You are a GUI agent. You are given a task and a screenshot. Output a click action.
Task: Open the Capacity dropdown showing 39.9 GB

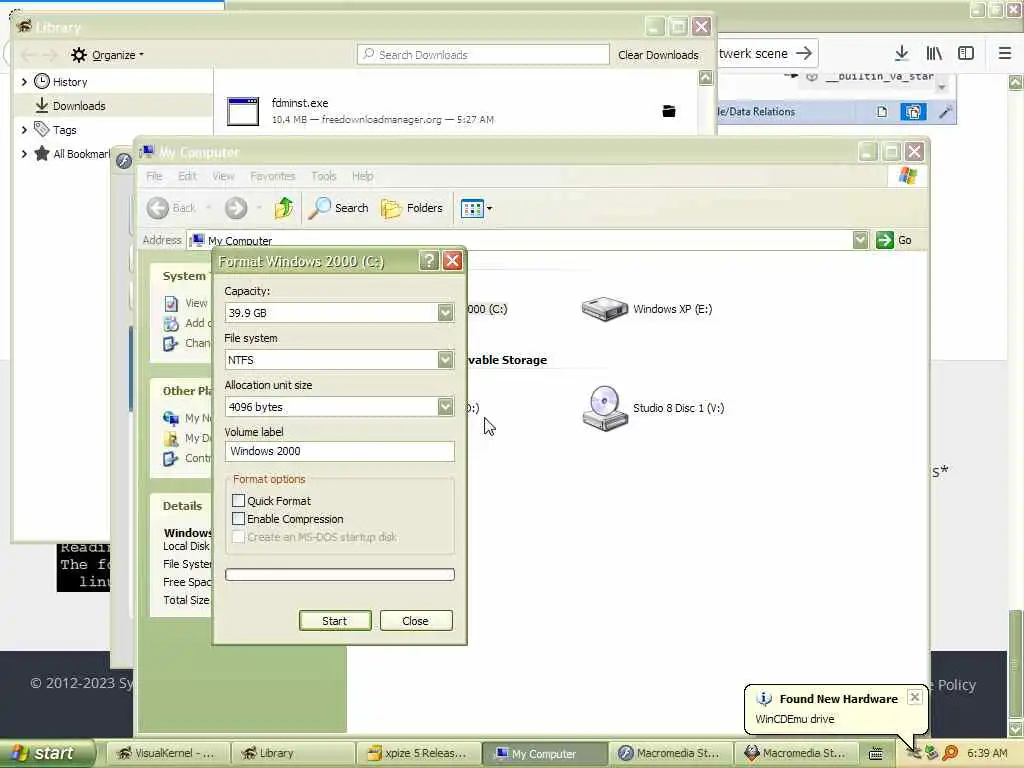[x=445, y=313]
